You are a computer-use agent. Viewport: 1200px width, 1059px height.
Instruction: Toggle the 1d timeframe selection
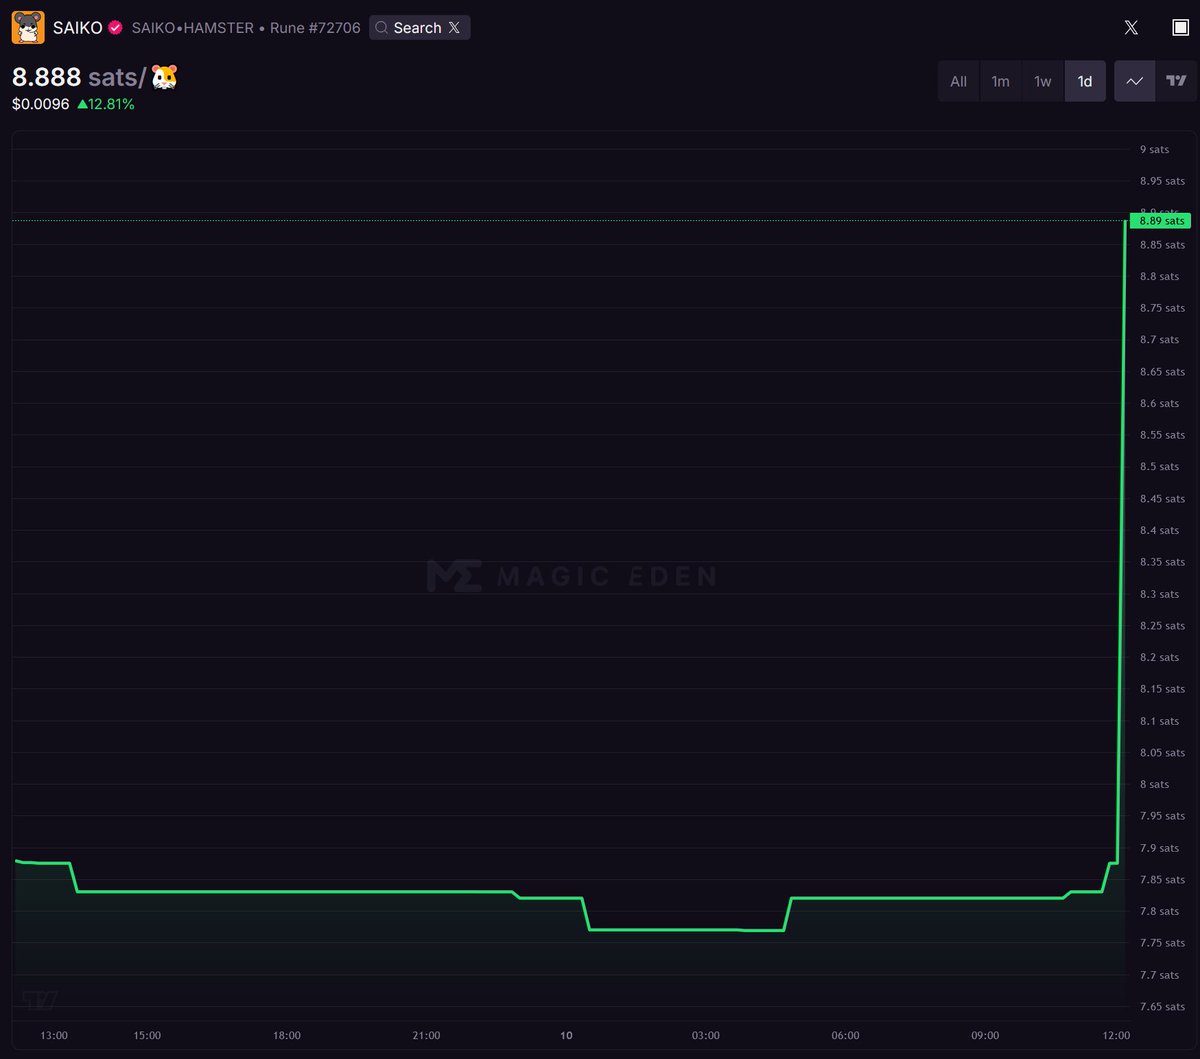click(x=1085, y=81)
